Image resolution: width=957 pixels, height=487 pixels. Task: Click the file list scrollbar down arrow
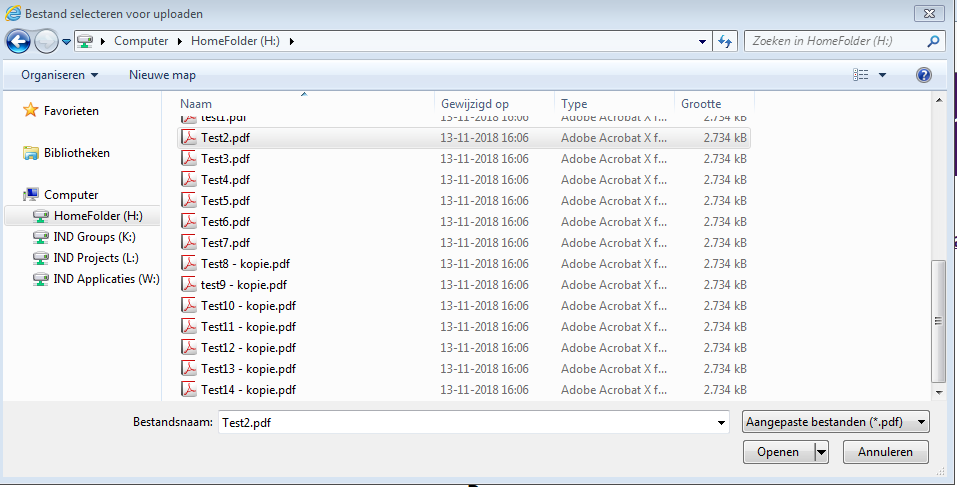click(x=939, y=391)
